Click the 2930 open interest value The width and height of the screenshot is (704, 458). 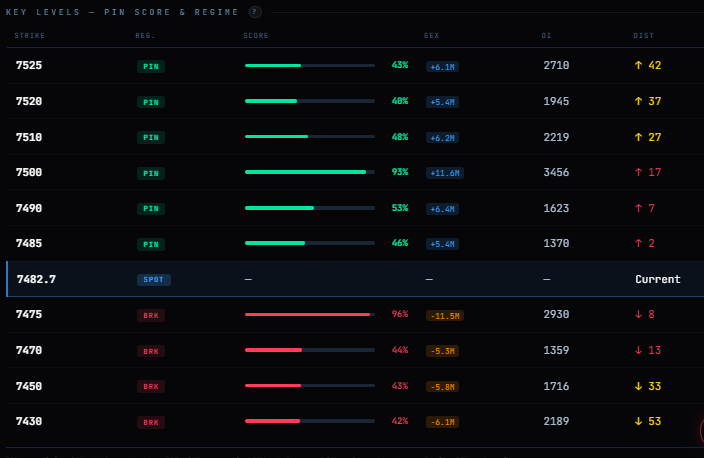coord(556,314)
